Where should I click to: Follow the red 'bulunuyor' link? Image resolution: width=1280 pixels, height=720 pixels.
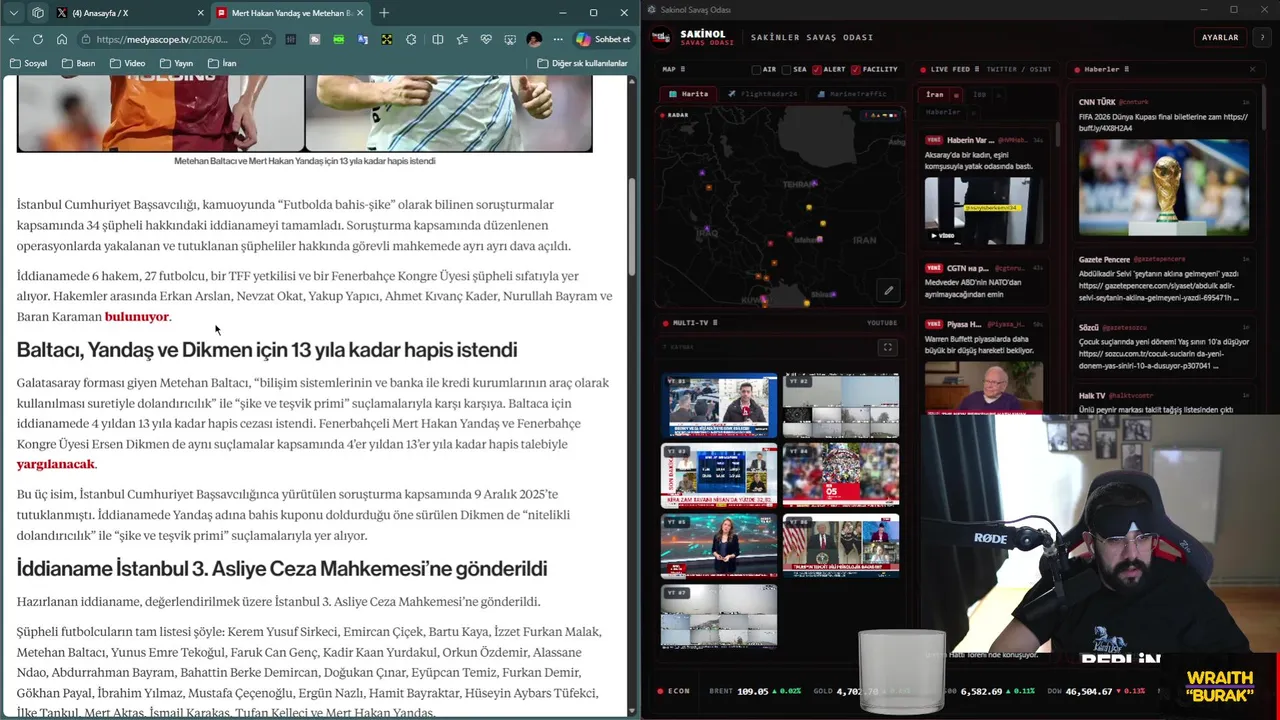click(x=137, y=317)
